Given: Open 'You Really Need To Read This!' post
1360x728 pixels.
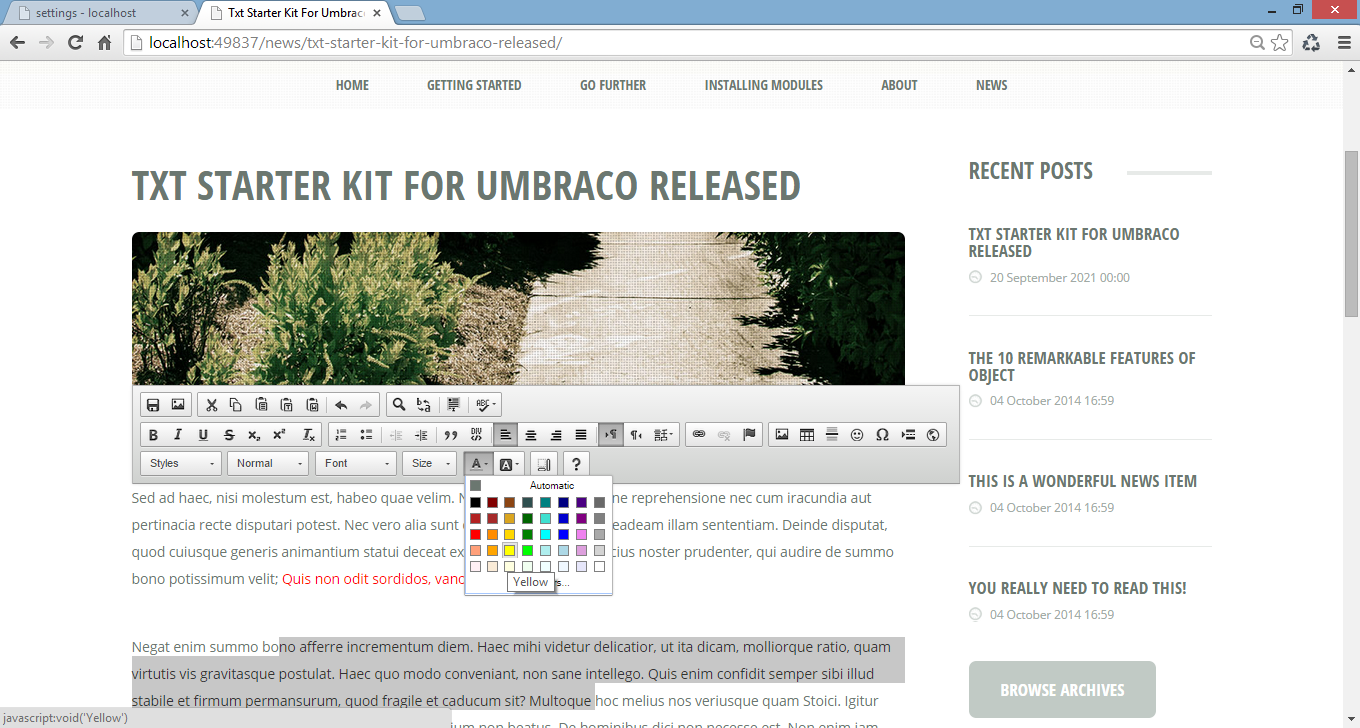Looking at the screenshot, I should click(1077, 588).
